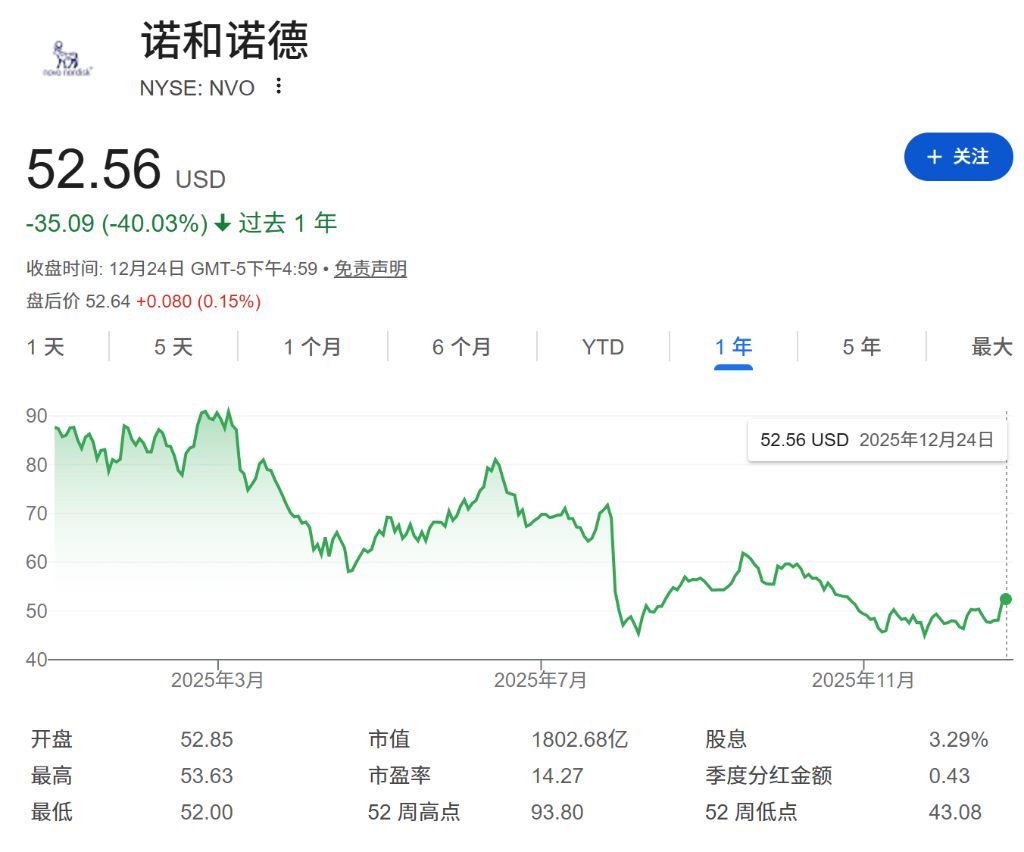Image resolution: width=1024 pixels, height=852 pixels.
Task: Click the 2025年3月 axis label
Action: point(217,681)
